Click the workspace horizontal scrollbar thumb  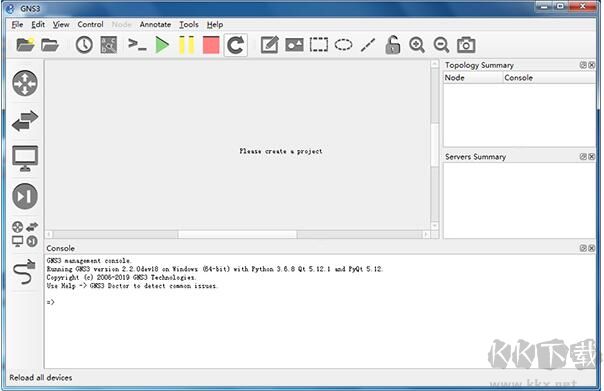237,234
